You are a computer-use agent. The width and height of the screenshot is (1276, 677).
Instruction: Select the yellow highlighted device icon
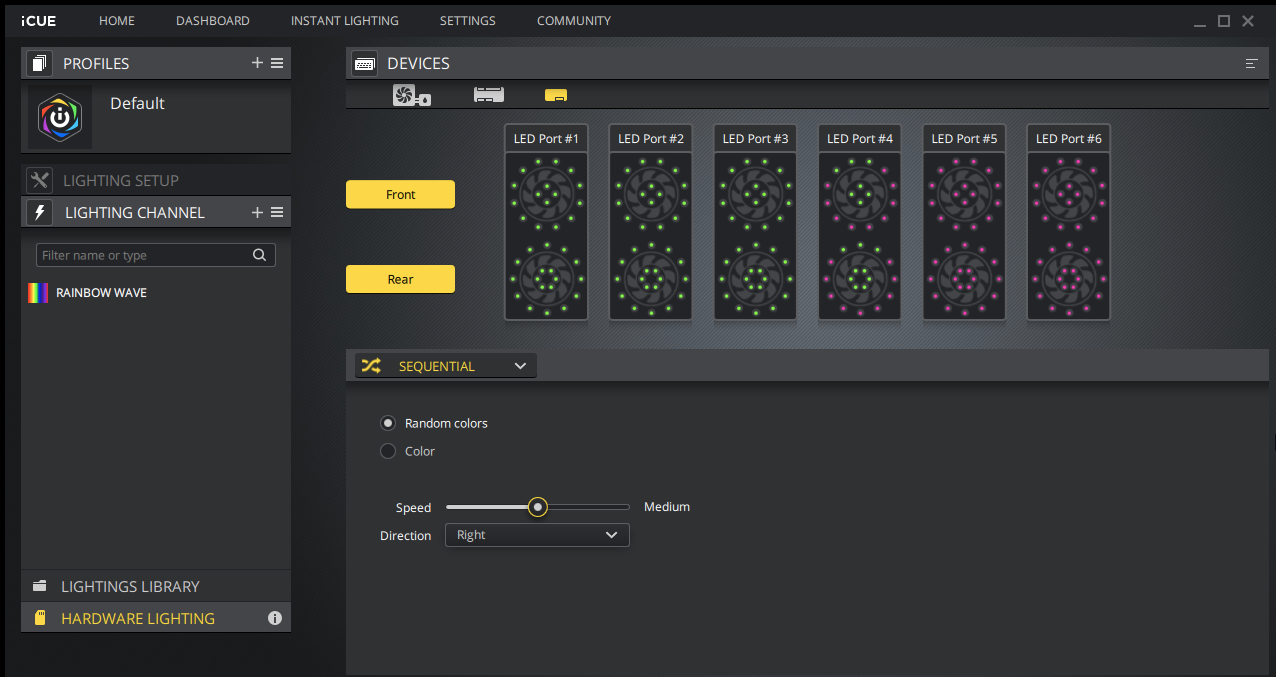pos(556,96)
